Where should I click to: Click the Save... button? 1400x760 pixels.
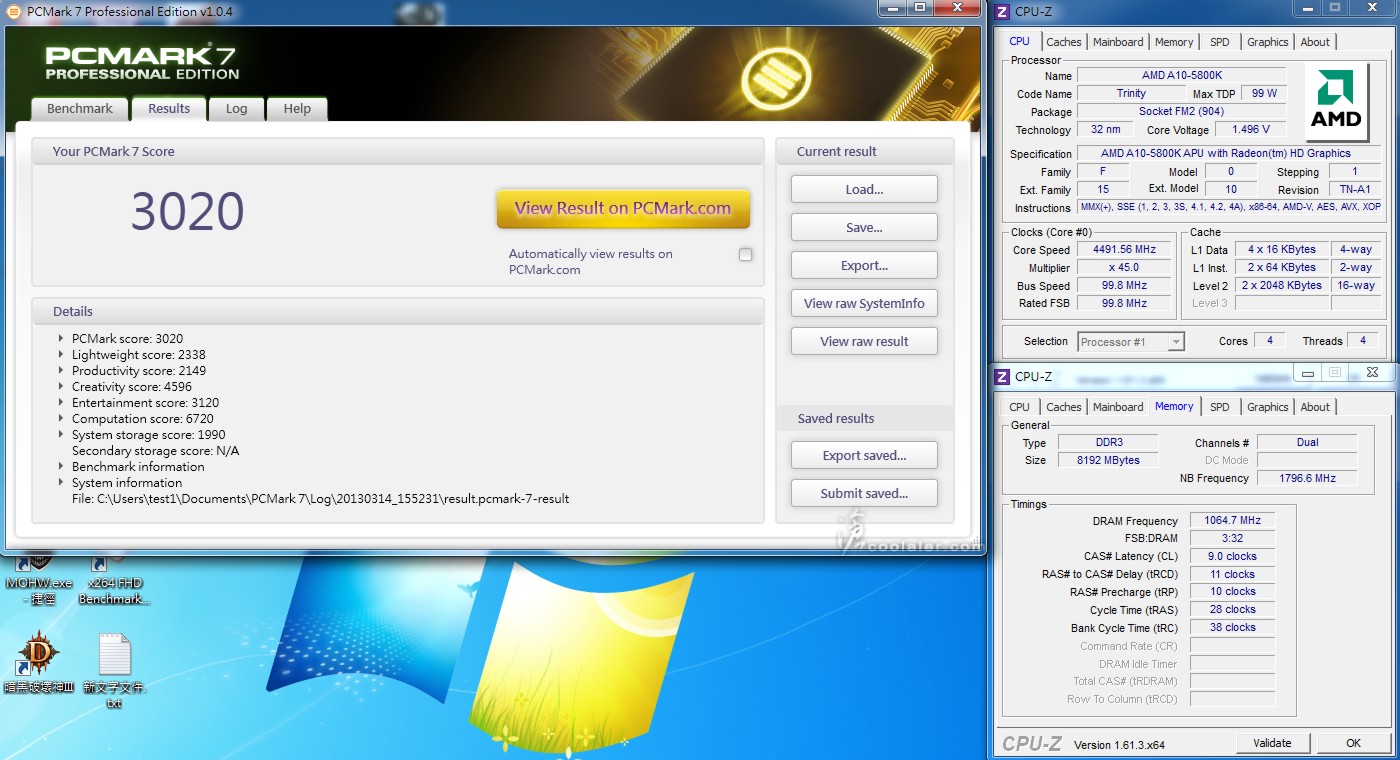coord(864,227)
